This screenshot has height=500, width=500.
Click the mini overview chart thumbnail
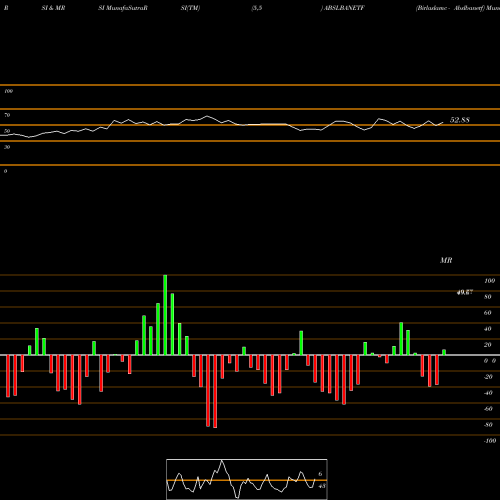tap(247, 479)
